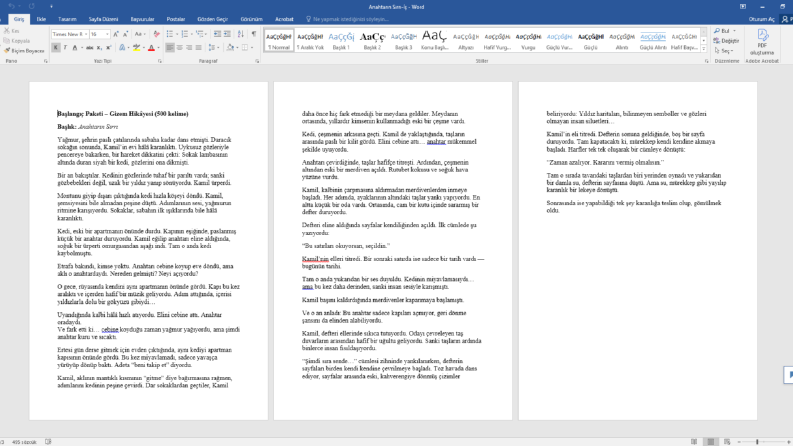Open the Sayfa Düzeni tab

(x=103, y=19)
